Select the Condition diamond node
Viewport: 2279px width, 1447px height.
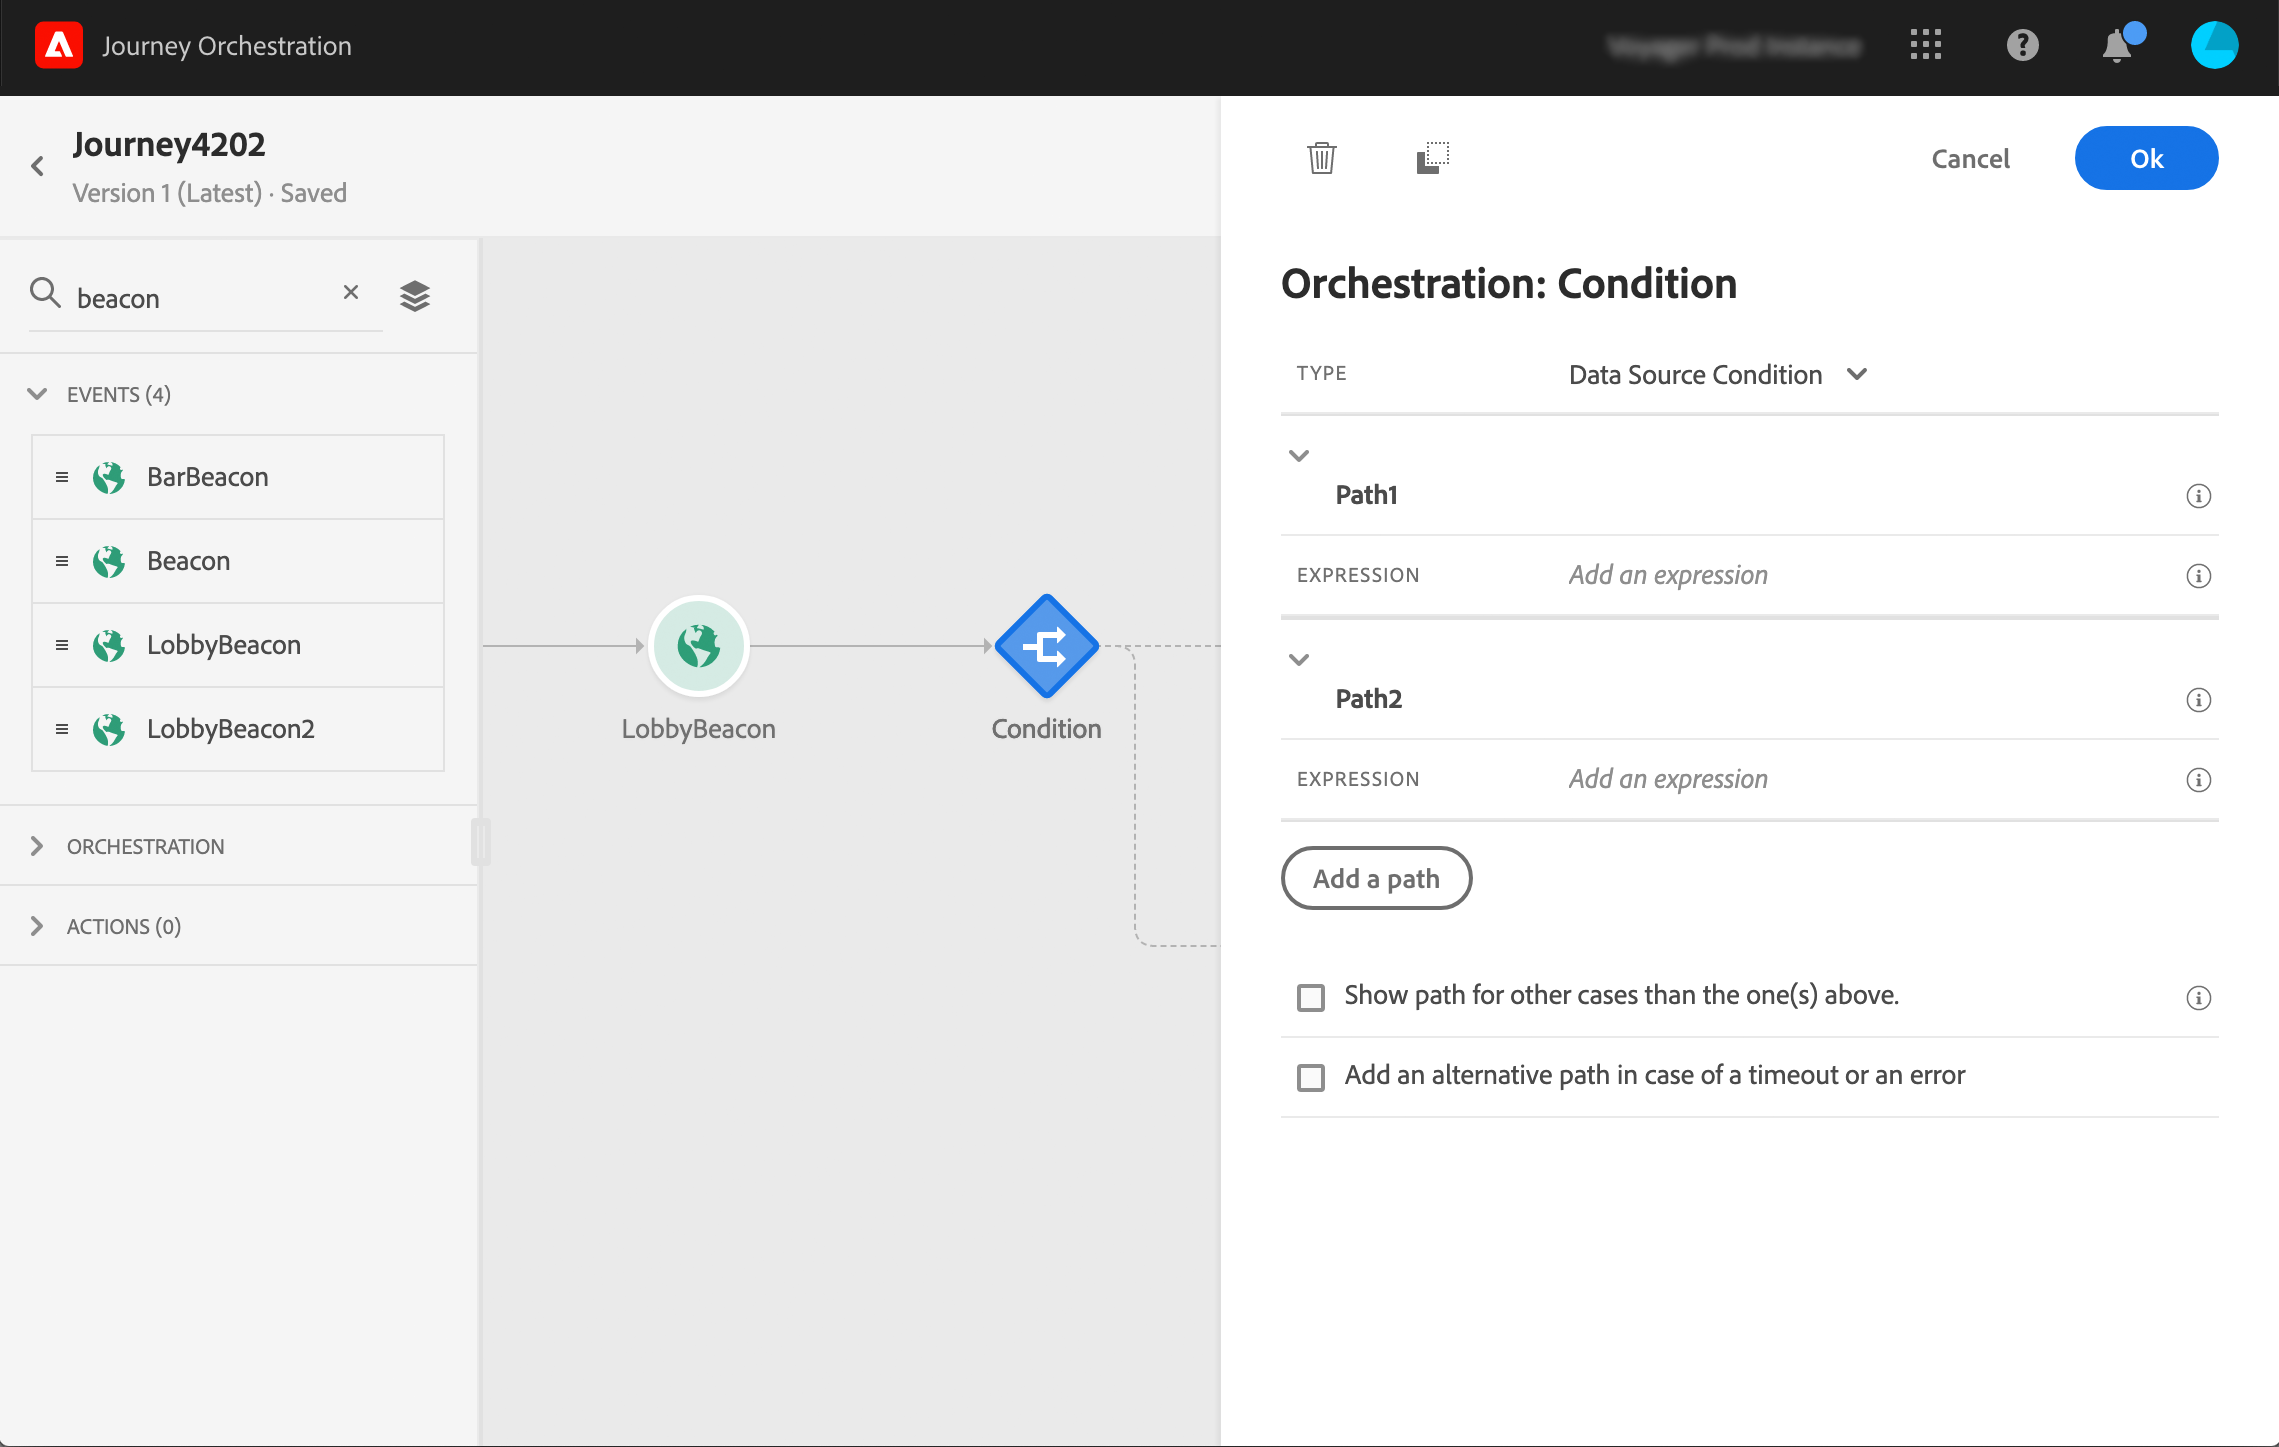pyautogui.click(x=1046, y=647)
